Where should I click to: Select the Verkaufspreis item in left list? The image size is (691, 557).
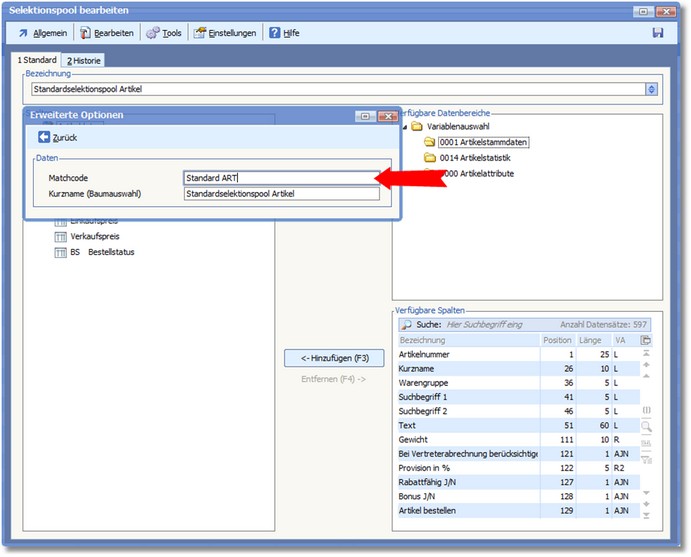[x=95, y=237]
